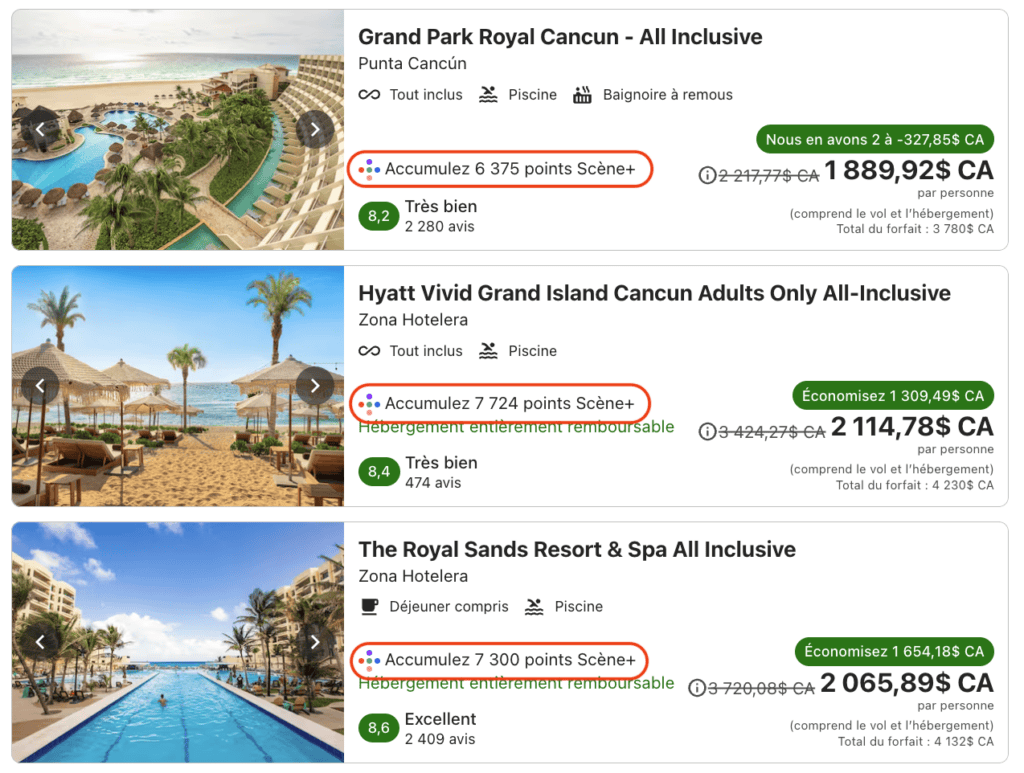Open Grand Park Royal Cancun - All Inclusive title
This screenshot has width=1024, height=773.
click(560, 37)
